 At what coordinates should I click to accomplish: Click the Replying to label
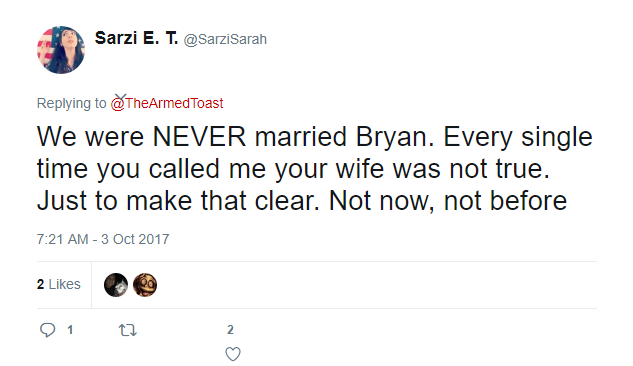click(x=71, y=103)
